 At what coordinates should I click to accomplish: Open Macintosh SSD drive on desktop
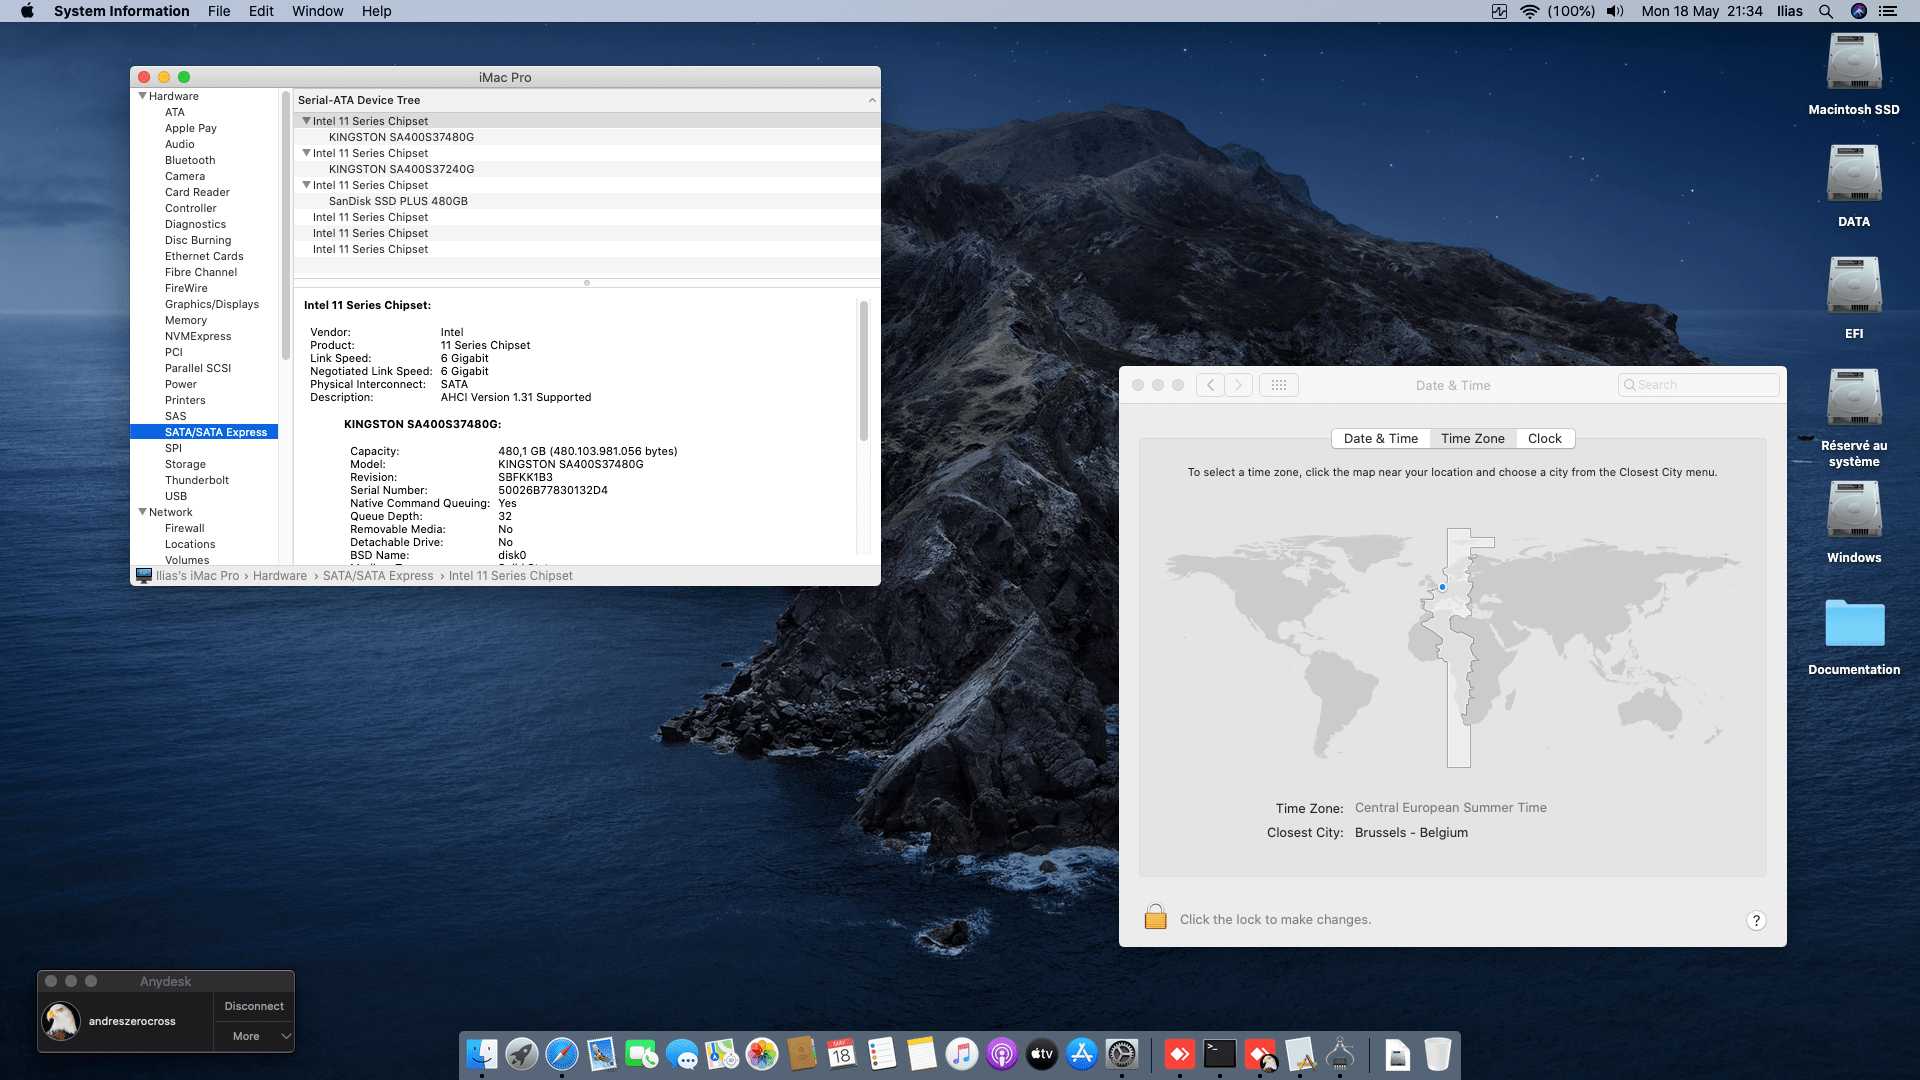click(x=1854, y=63)
